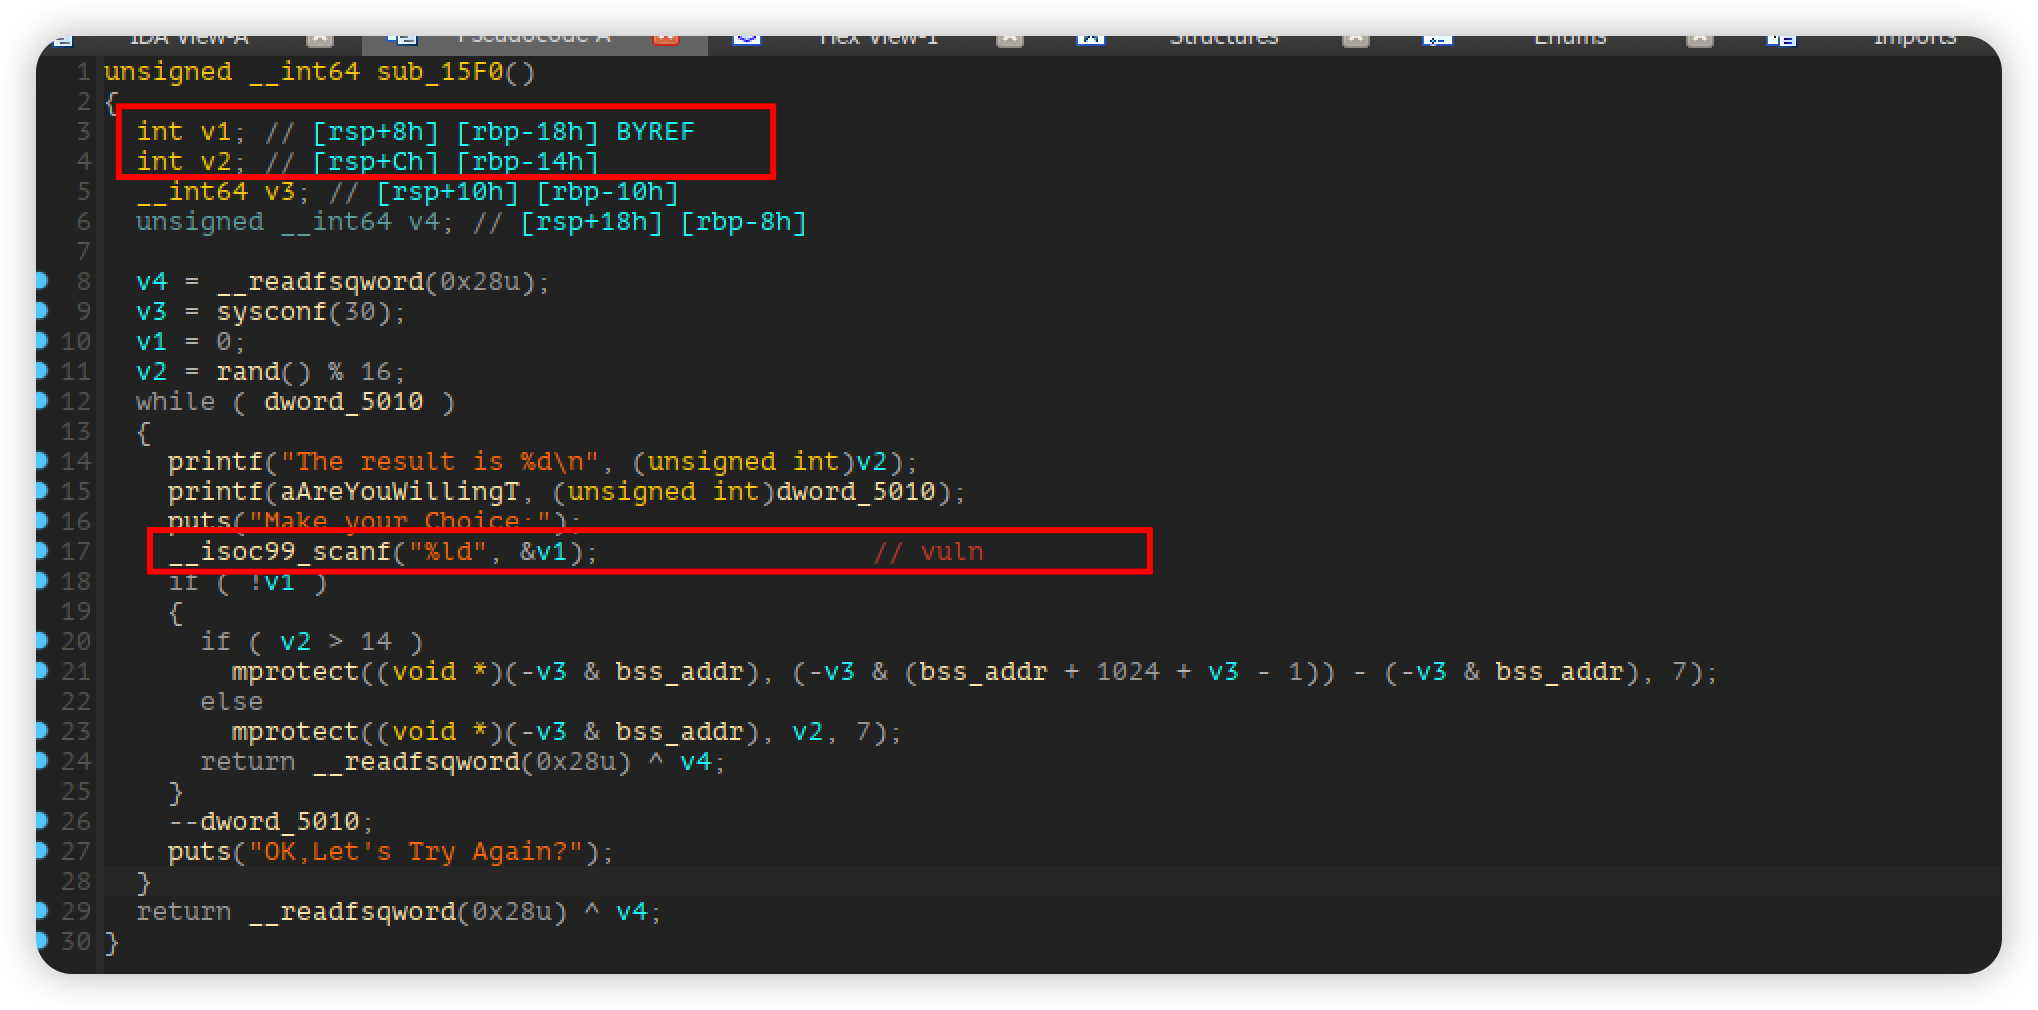The height and width of the screenshot is (1010, 2038).
Task: Set breakpoint dot on scanf line 17
Action: 41,551
